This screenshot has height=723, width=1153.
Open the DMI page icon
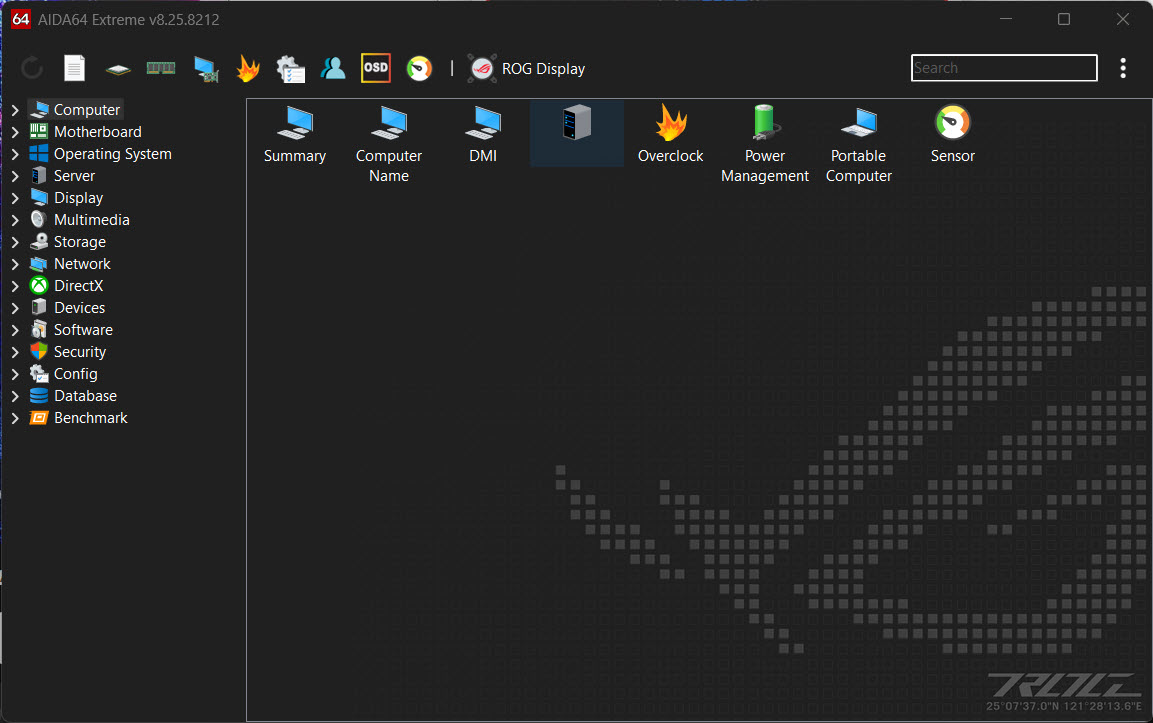[x=482, y=123]
